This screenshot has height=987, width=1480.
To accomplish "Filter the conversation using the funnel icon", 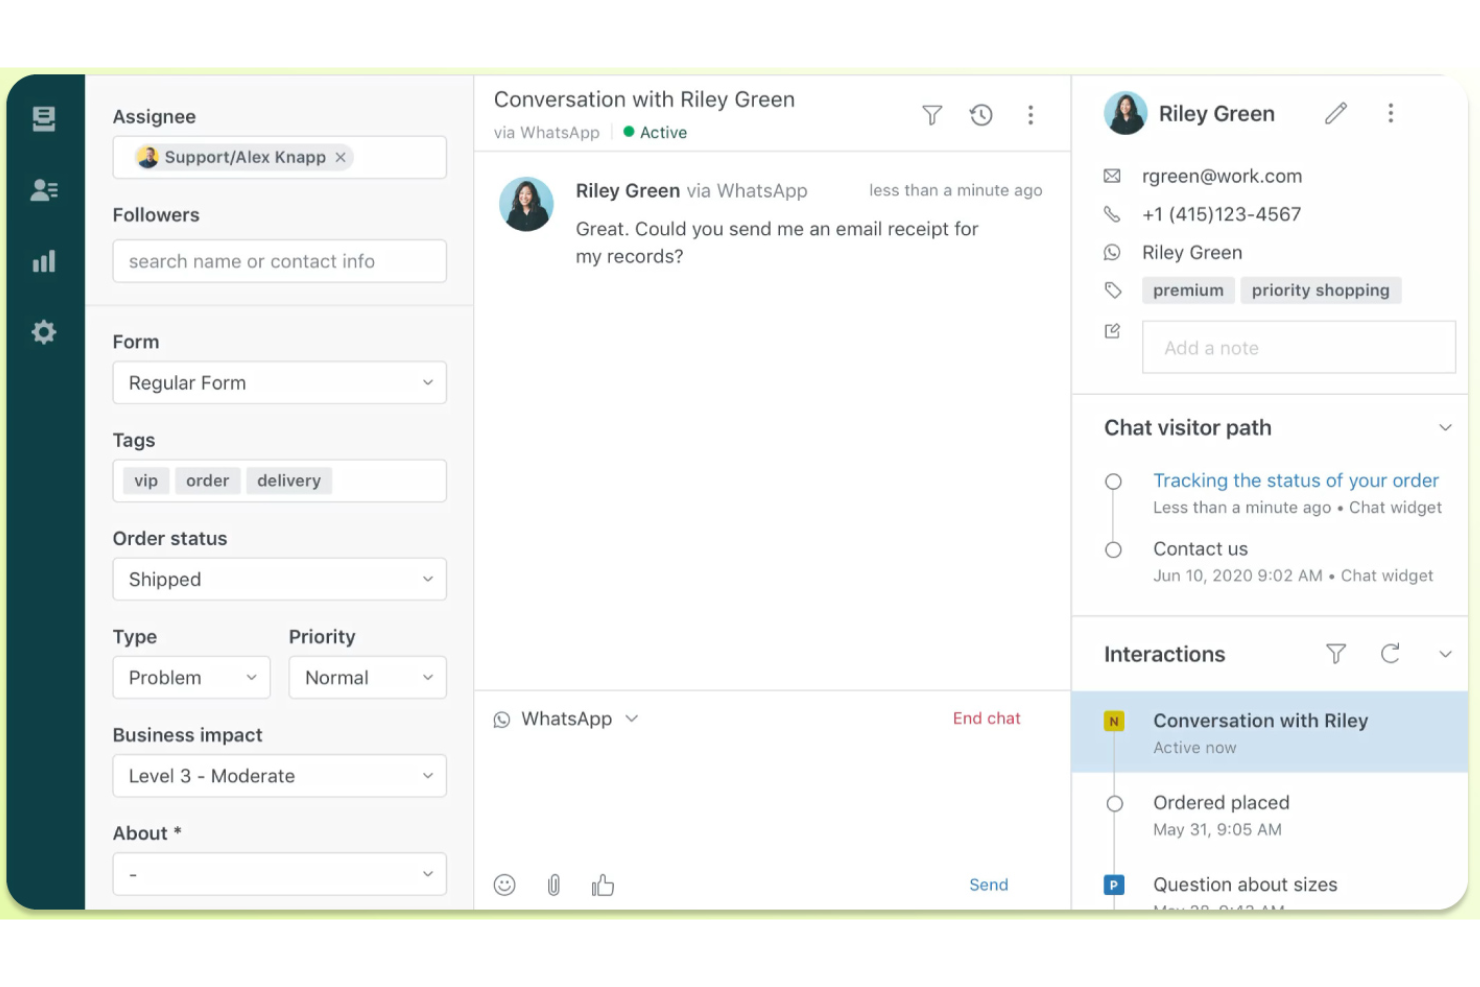I will [931, 115].
